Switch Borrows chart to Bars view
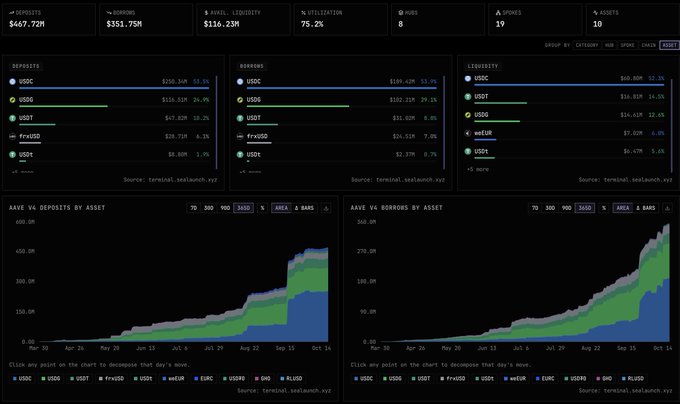Viewport: 680px width, 404px height. click(645, 208)
